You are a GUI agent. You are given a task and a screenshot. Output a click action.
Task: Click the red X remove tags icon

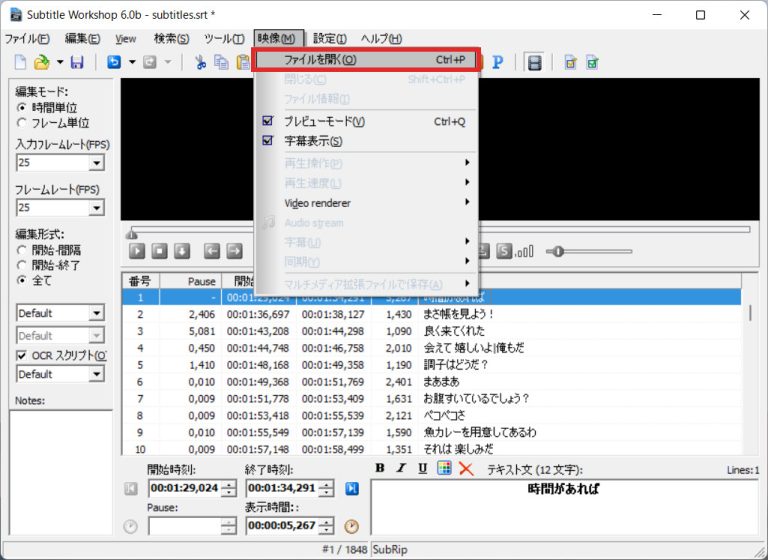tap(466, 469)
